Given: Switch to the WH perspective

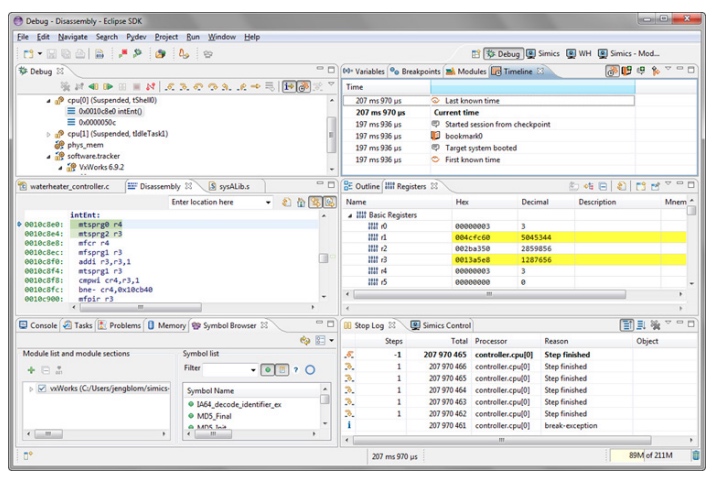Looking at the screenshot, I should pyautogui.click(x=579, y=54).
